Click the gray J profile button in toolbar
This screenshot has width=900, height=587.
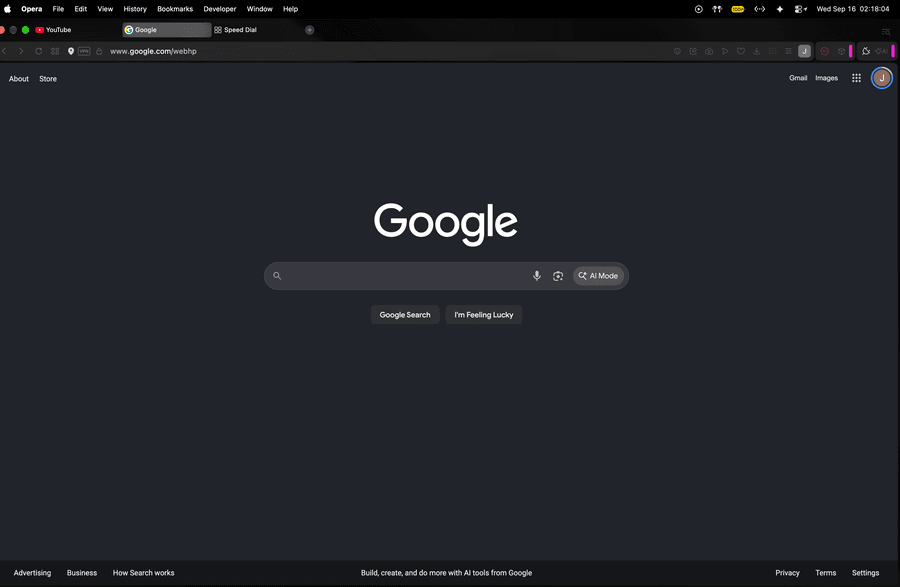pyautogui.click(x=805, y=51)
